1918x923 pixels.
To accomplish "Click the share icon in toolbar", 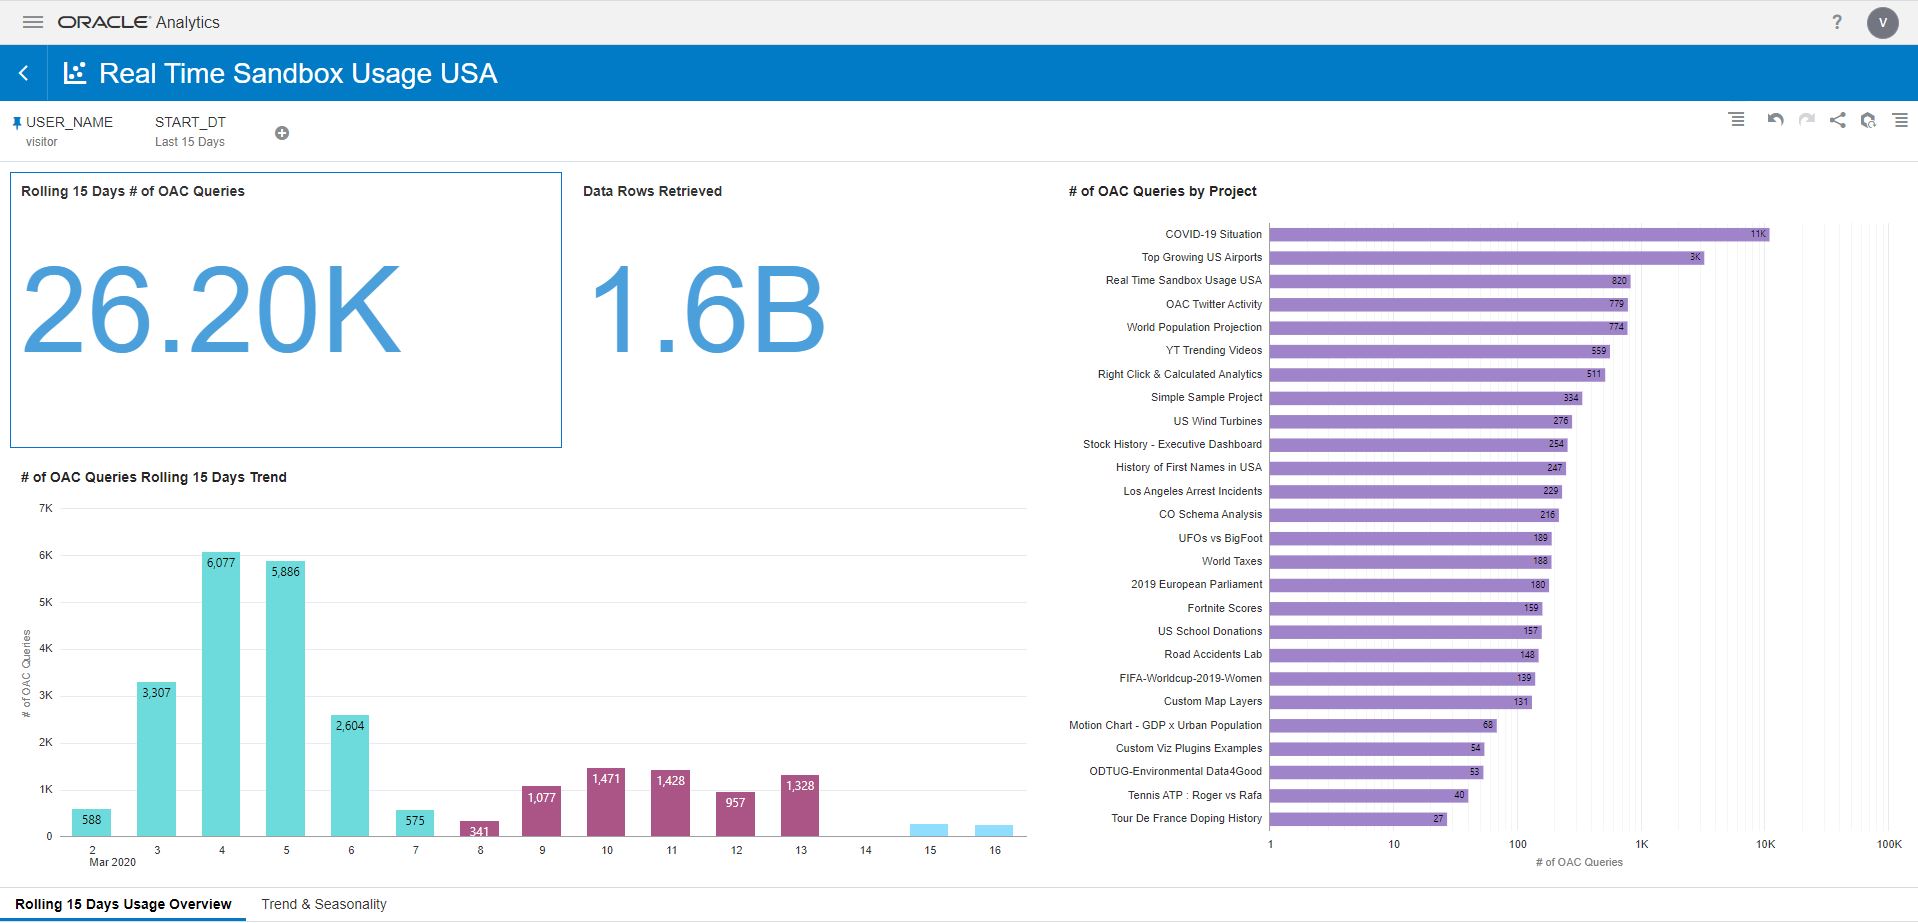I will pos(1837,120).
